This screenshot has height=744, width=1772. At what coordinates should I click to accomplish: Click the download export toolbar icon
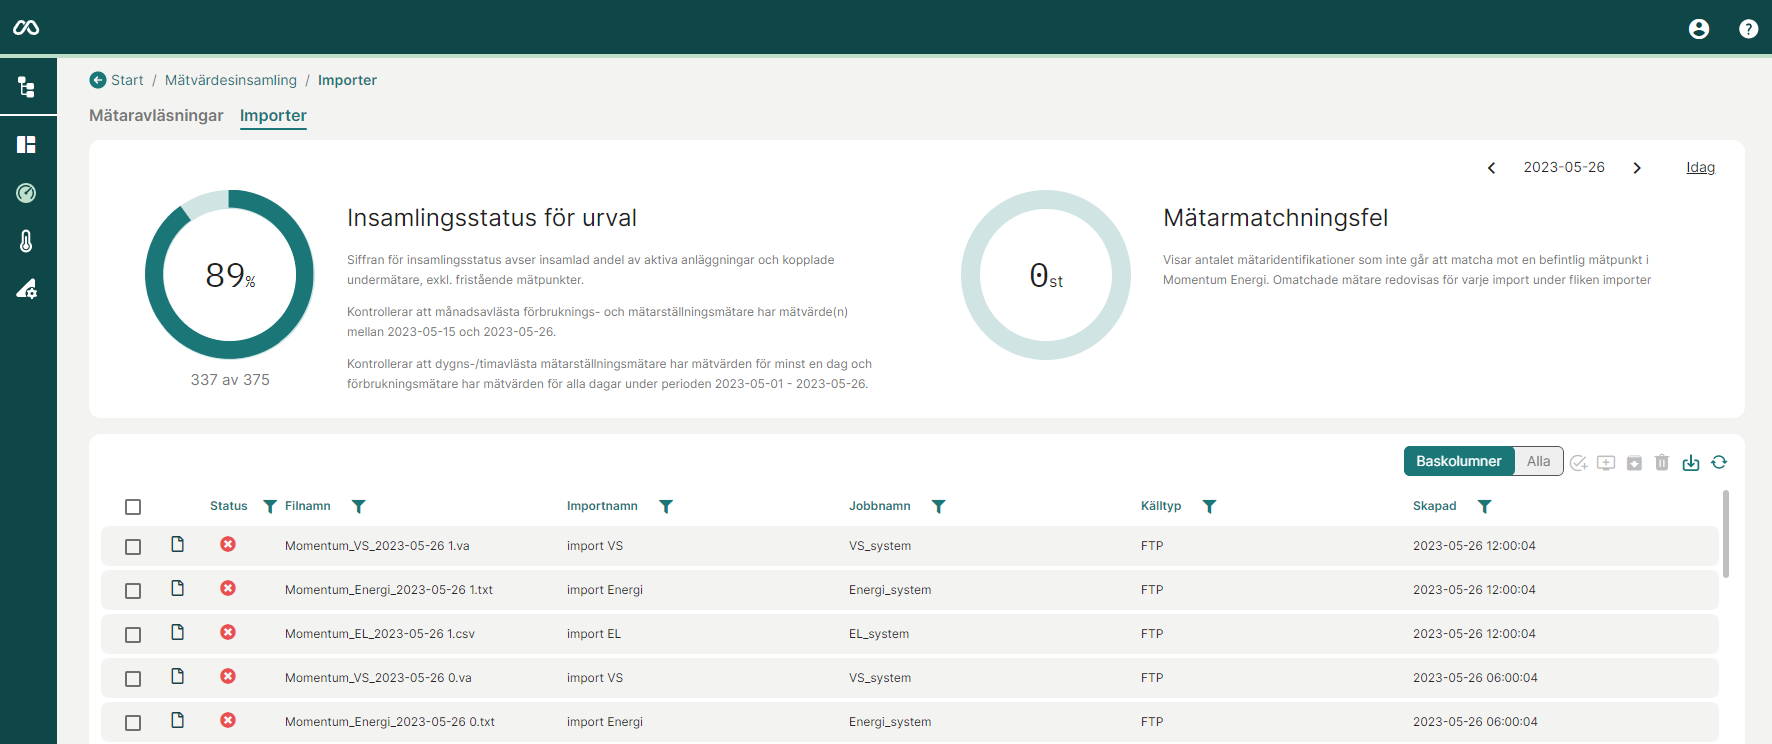1691,462
